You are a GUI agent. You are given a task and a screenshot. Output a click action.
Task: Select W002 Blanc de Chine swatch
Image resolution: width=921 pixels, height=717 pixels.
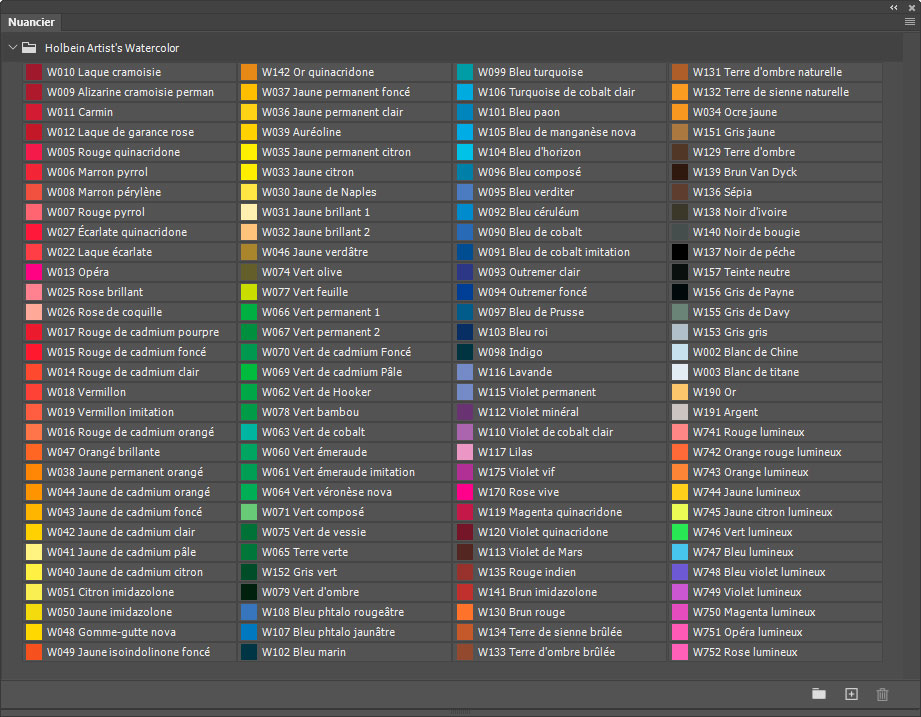tap(680, 352)
